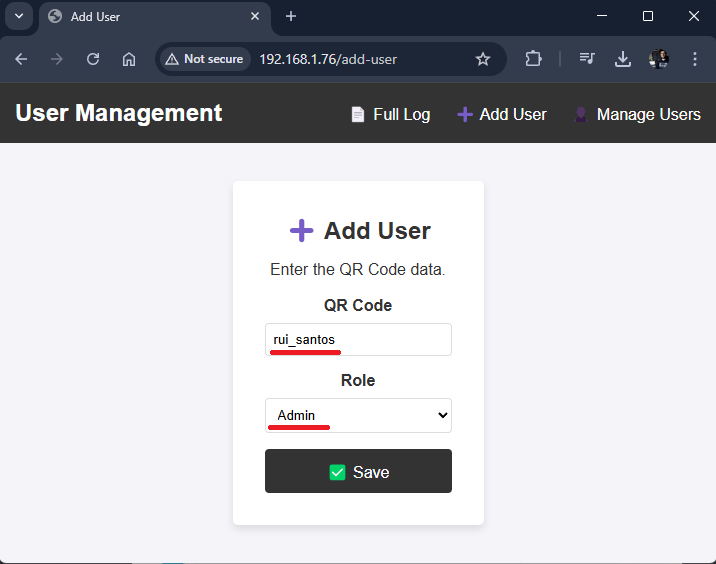Select Add User in top navigation
The height and width of the screenshot is (564, 716).
pyautogui.click(x=502, y=115)
